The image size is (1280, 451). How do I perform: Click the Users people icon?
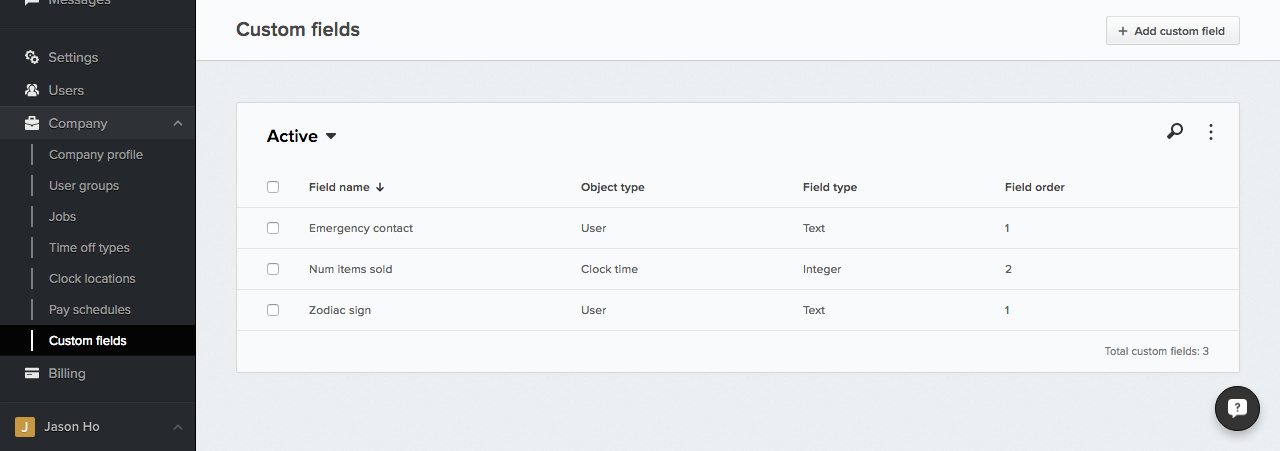(32, 90)
